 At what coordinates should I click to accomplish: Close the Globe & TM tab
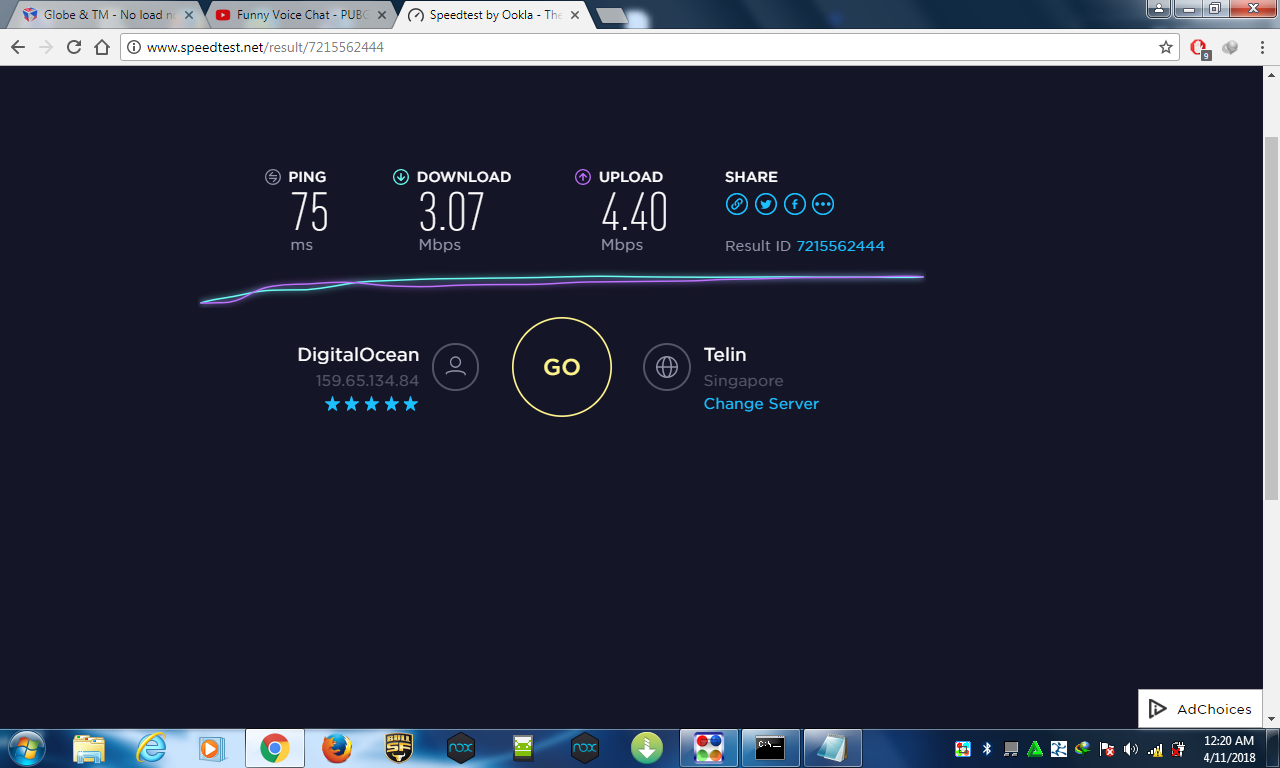coord(189,15)
